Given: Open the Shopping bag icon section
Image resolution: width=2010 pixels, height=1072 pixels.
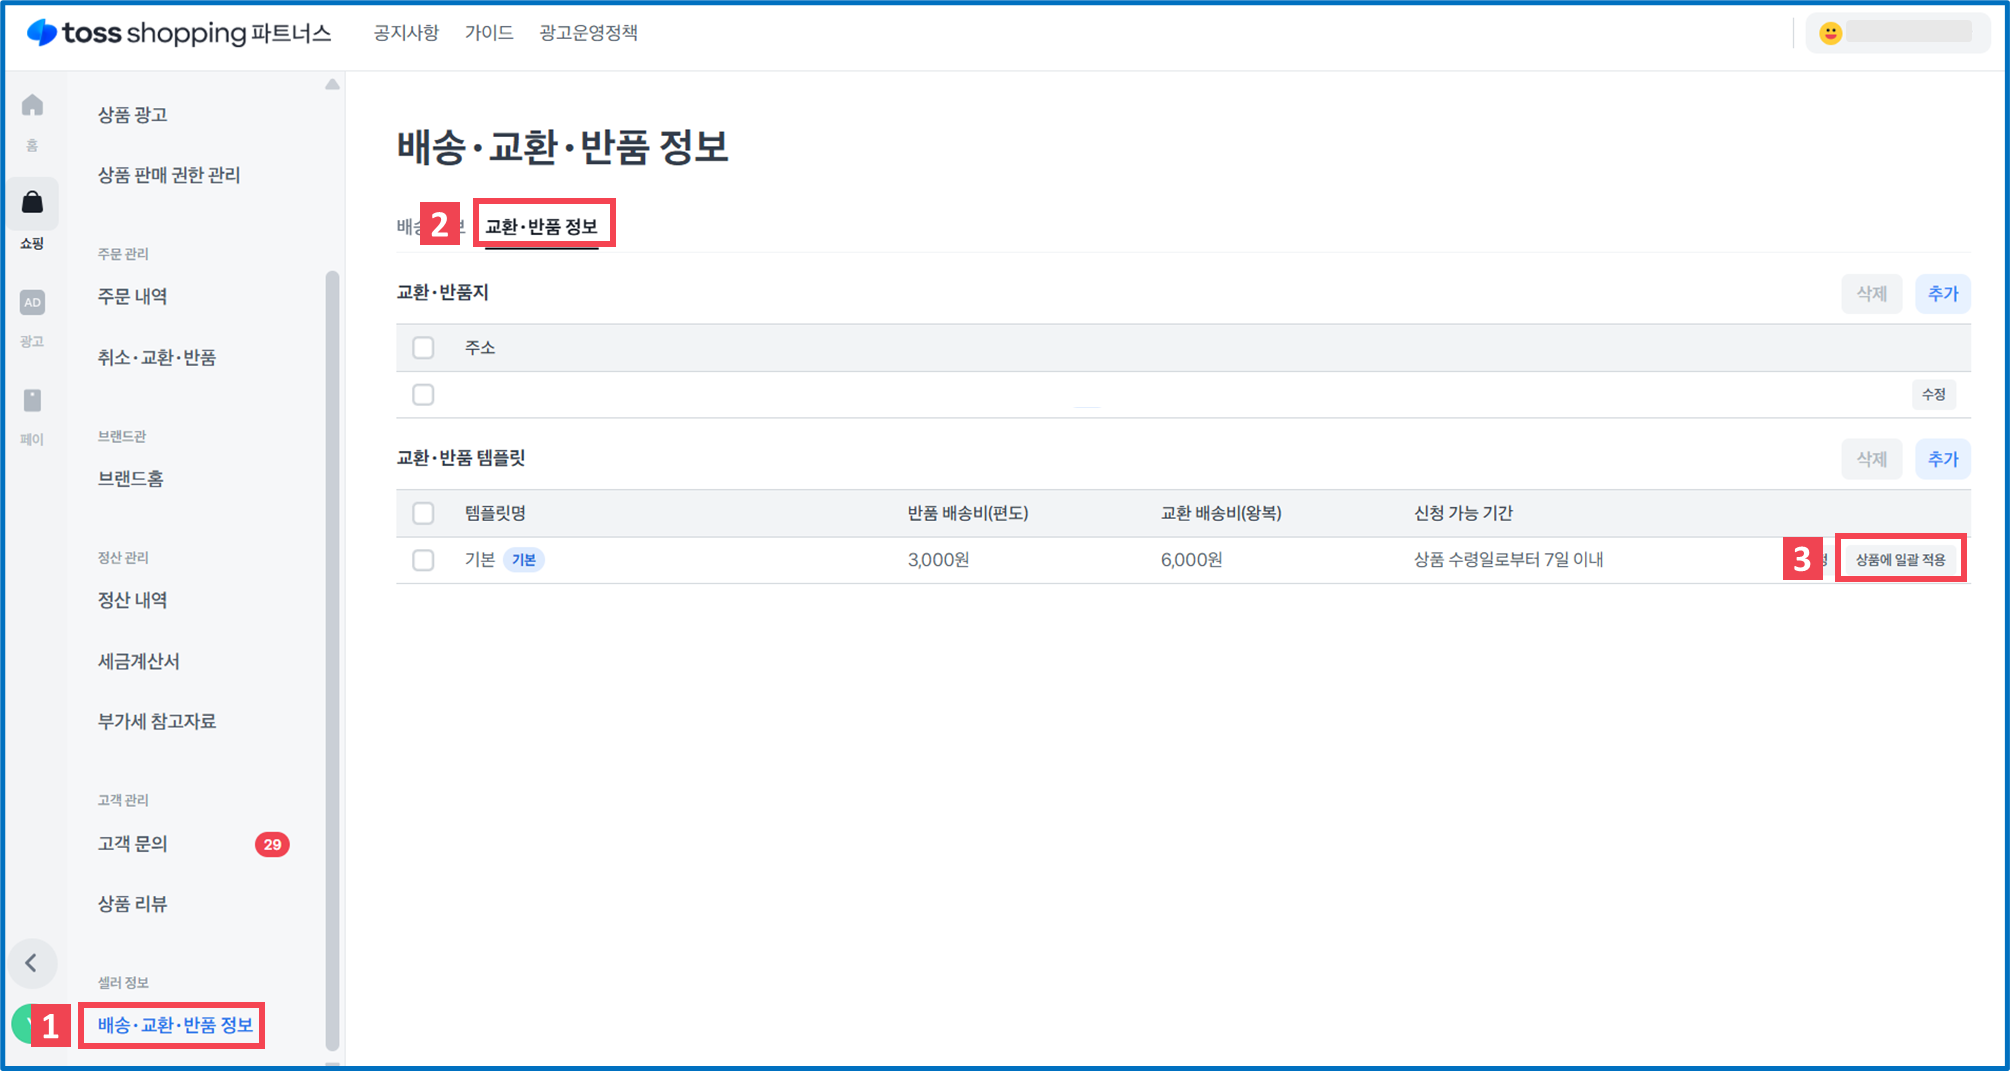Looking at the screenshot, I should tap(32, 203).
